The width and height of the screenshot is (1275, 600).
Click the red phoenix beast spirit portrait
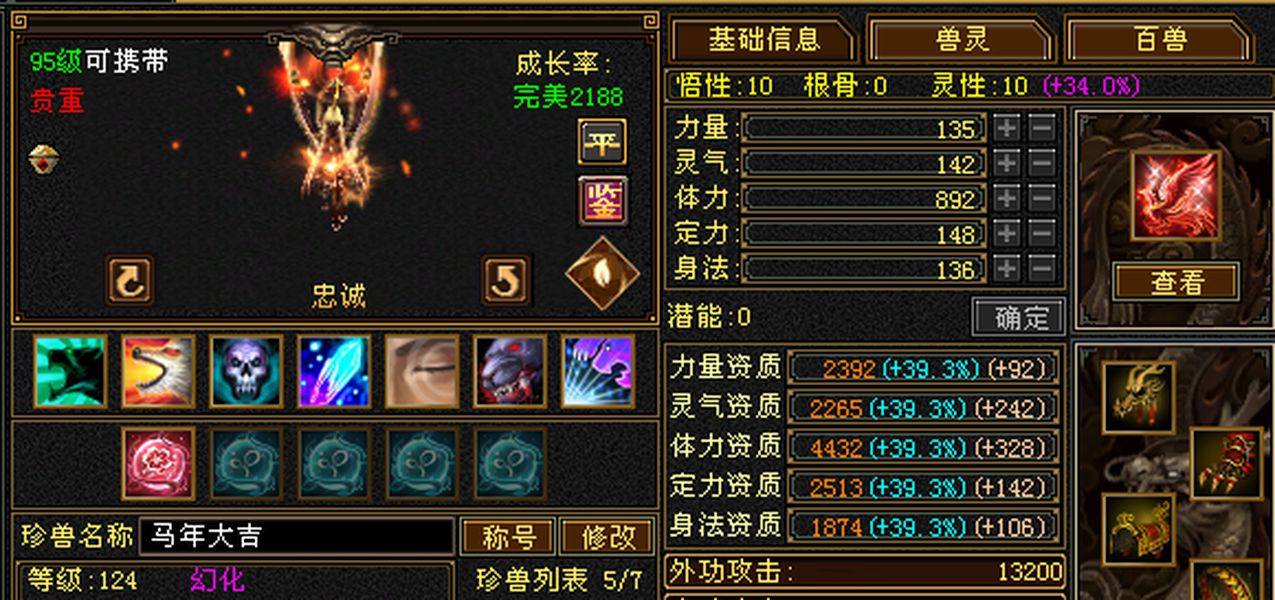coord(1175,196)
